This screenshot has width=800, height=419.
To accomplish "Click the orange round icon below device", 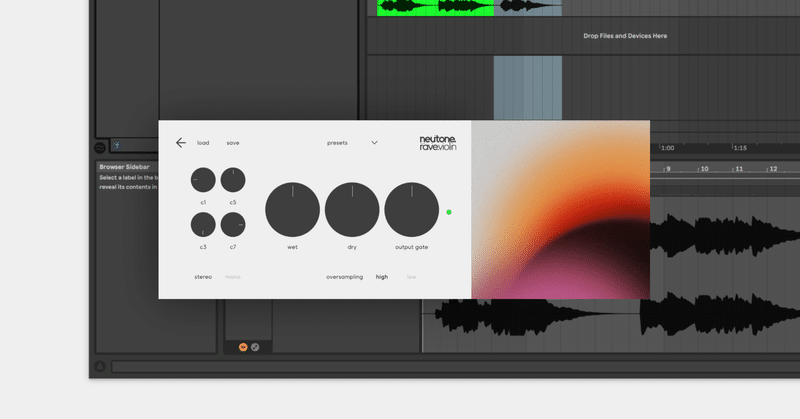I will point(243,347).
